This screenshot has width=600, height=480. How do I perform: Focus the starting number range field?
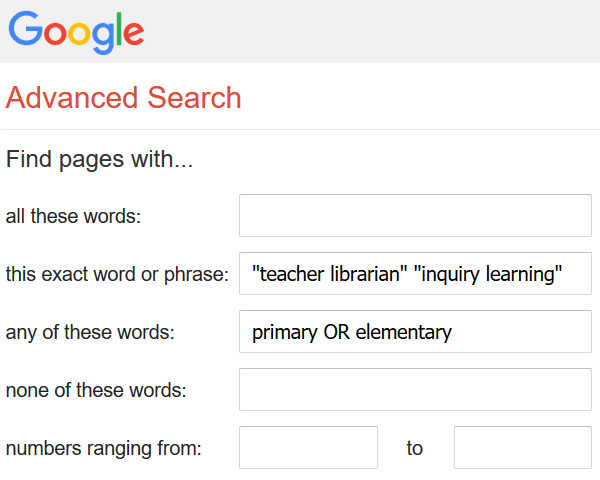pyautogui.click(x=308, y=447)
